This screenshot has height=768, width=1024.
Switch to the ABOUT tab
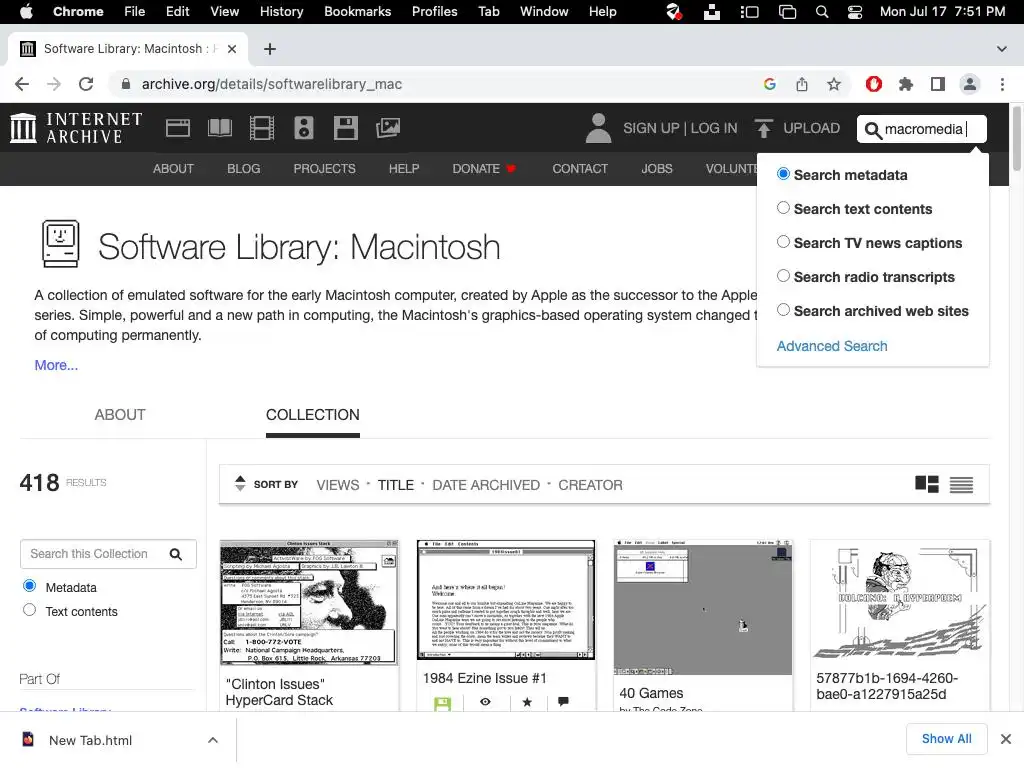coord(120,415)
